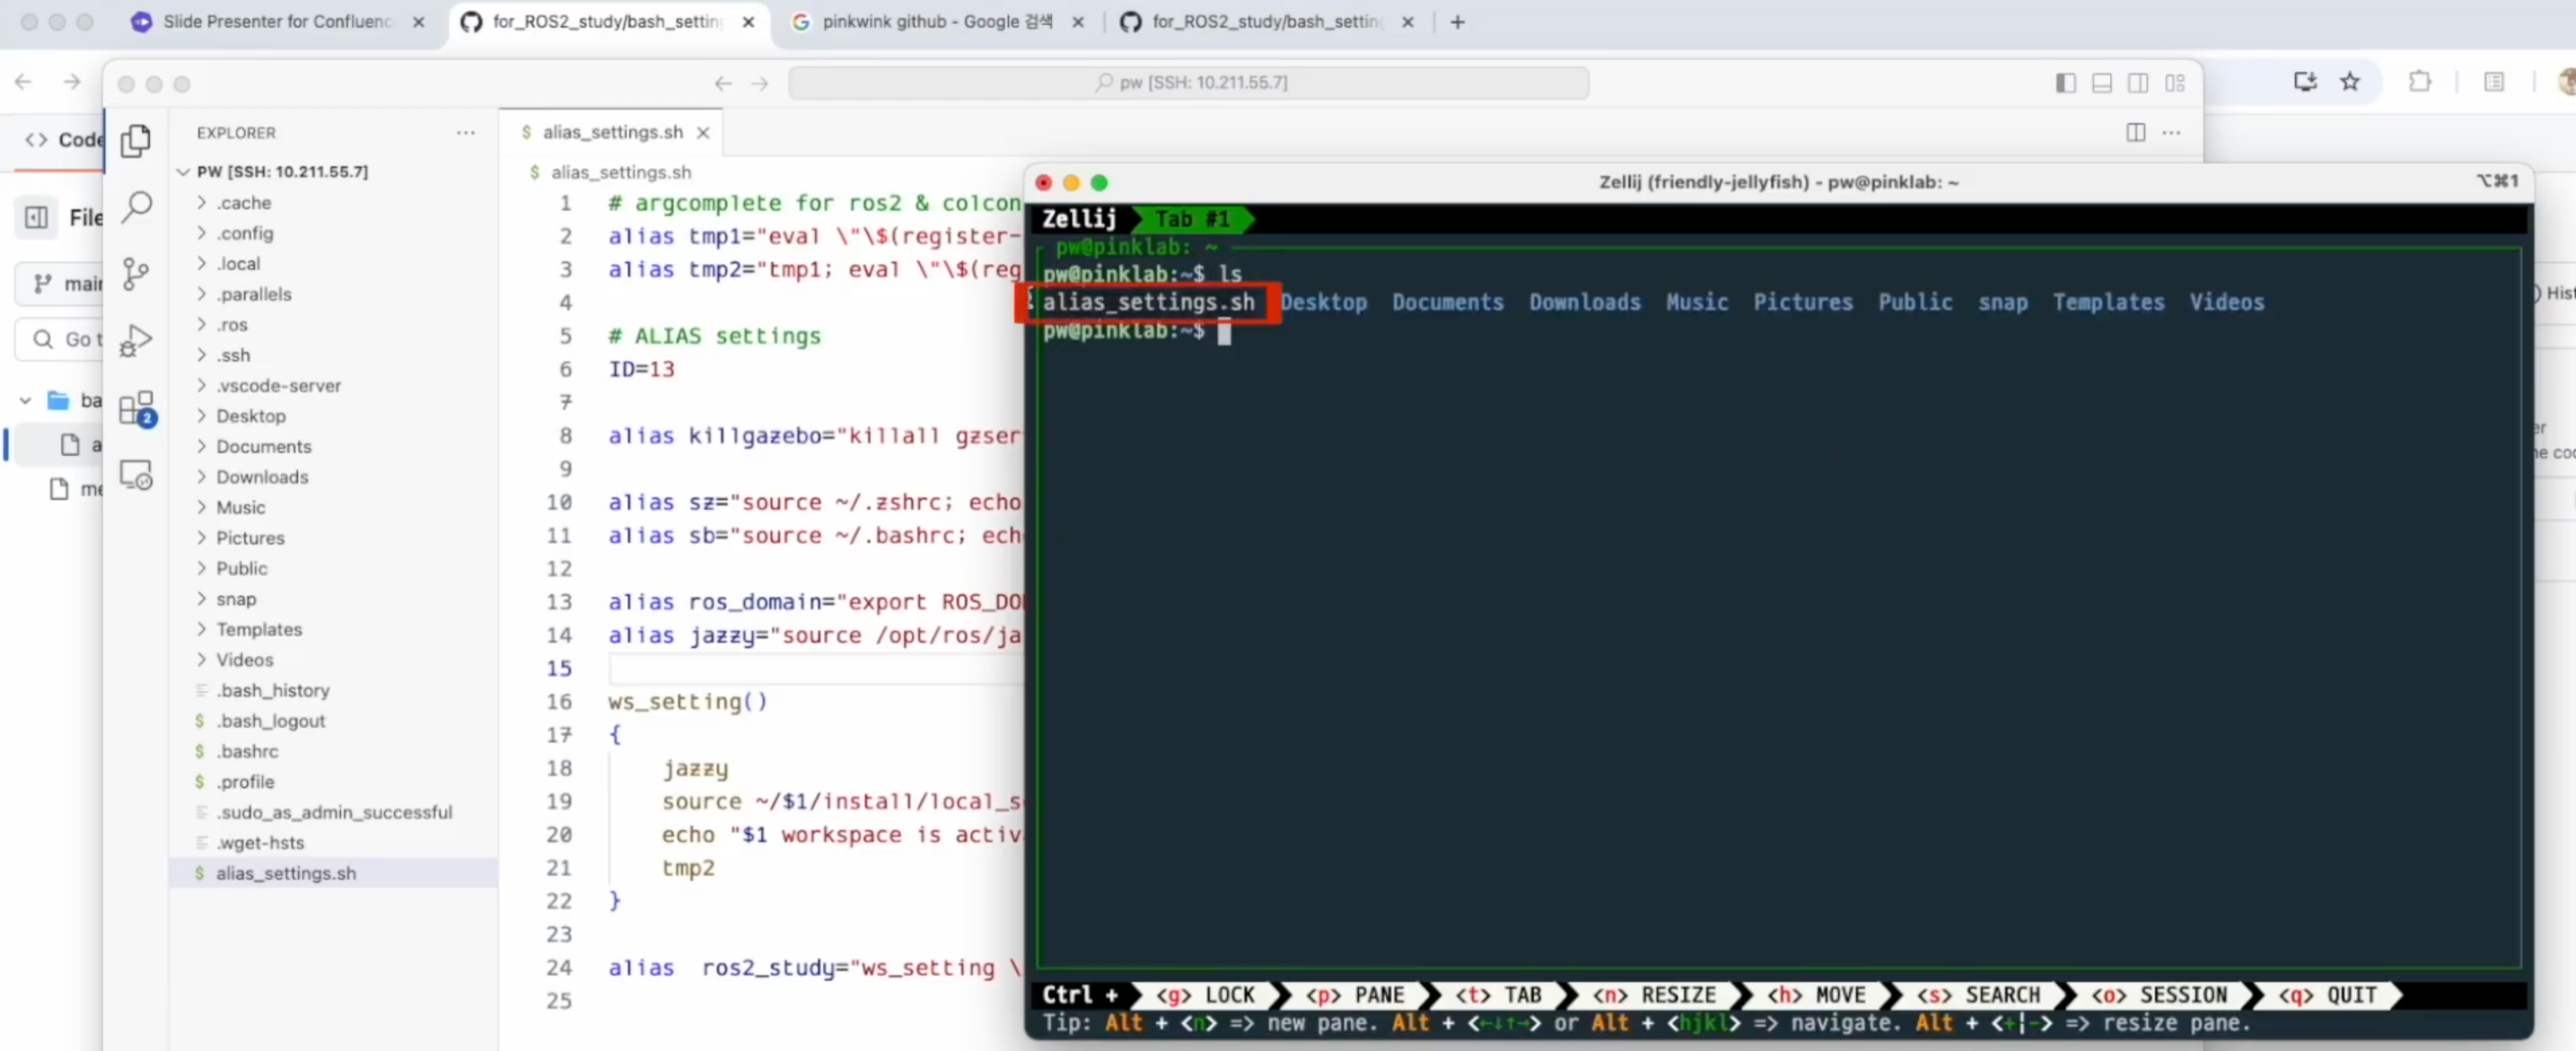Screen dimensions: 2576x1051
Task: Open the Remote Explorer icon
Action: coord(136,475)
